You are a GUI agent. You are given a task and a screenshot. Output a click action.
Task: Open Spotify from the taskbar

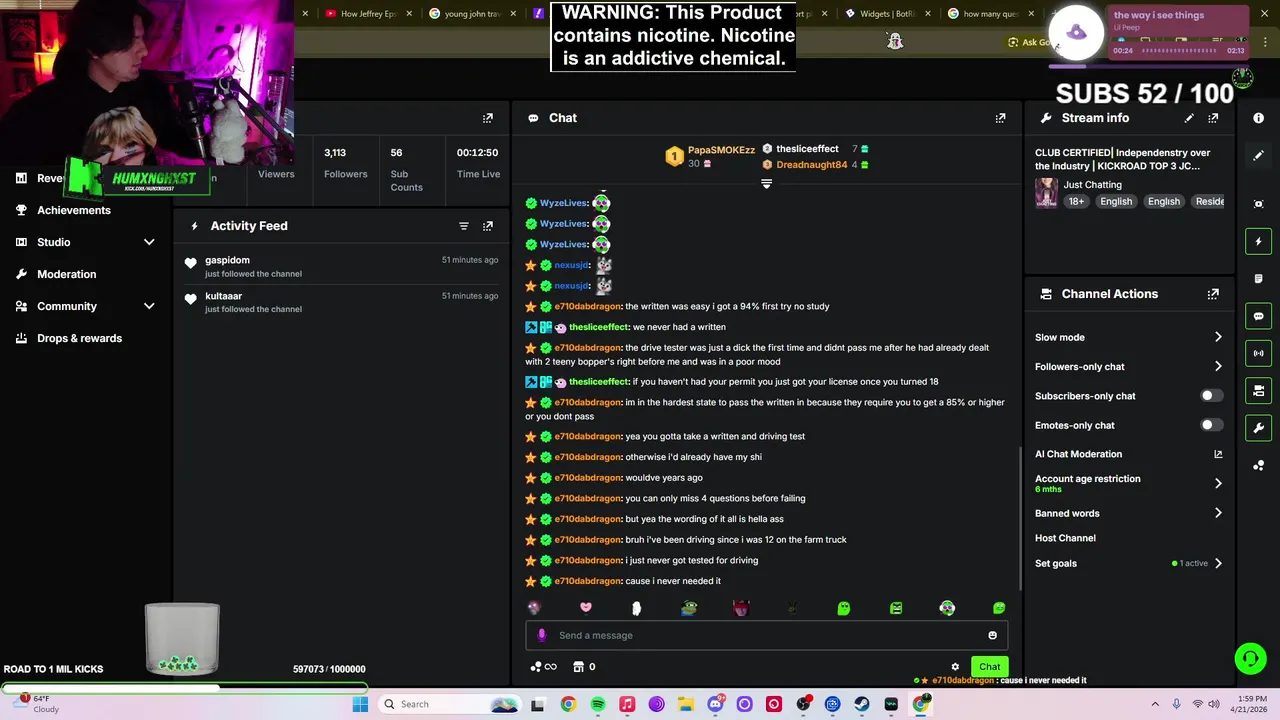click(597, 704)
